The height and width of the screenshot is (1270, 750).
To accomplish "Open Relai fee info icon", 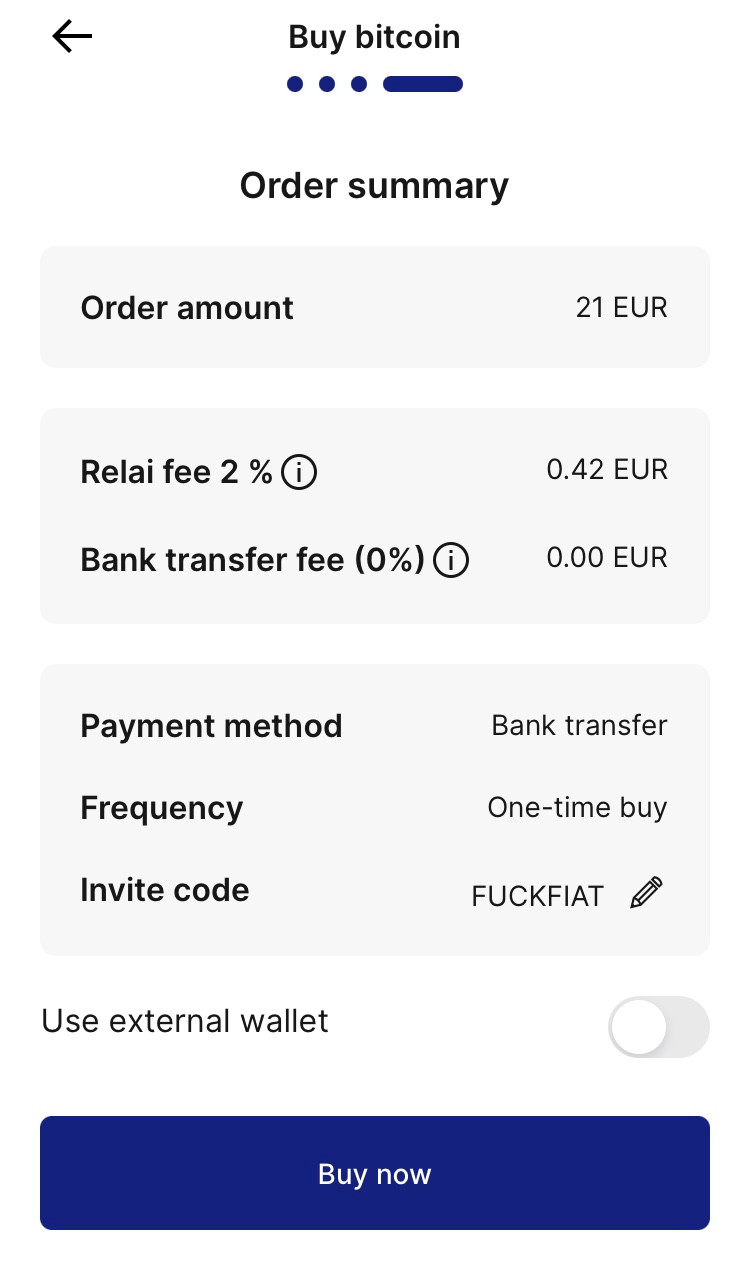I will click(x=299, y=472).
